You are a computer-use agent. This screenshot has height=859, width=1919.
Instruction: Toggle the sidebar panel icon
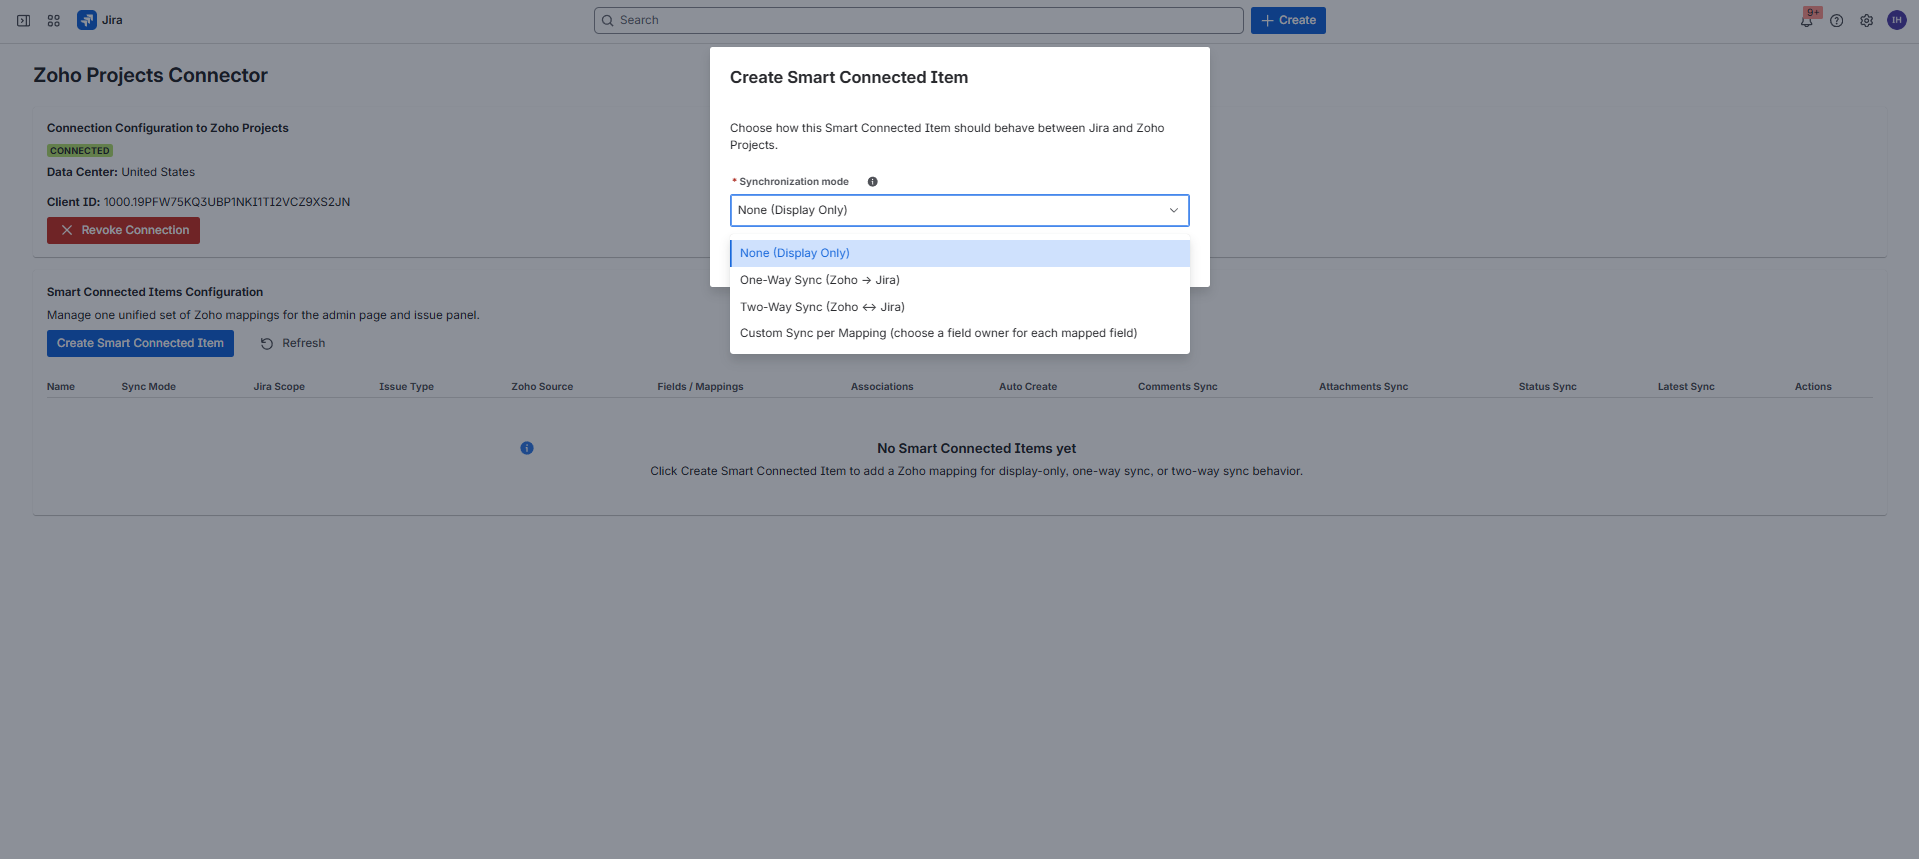point(23,20)
